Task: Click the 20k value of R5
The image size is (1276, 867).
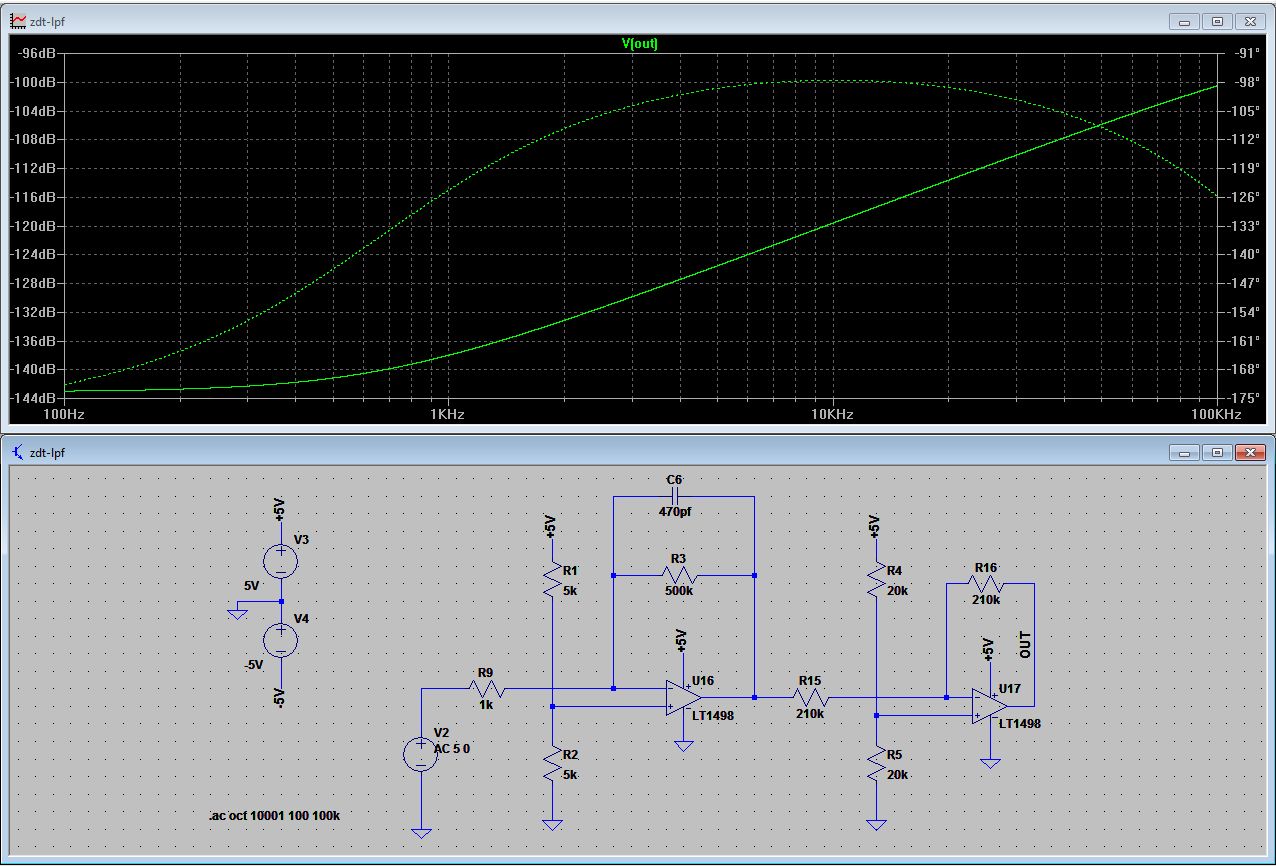Action: (897, 775)
